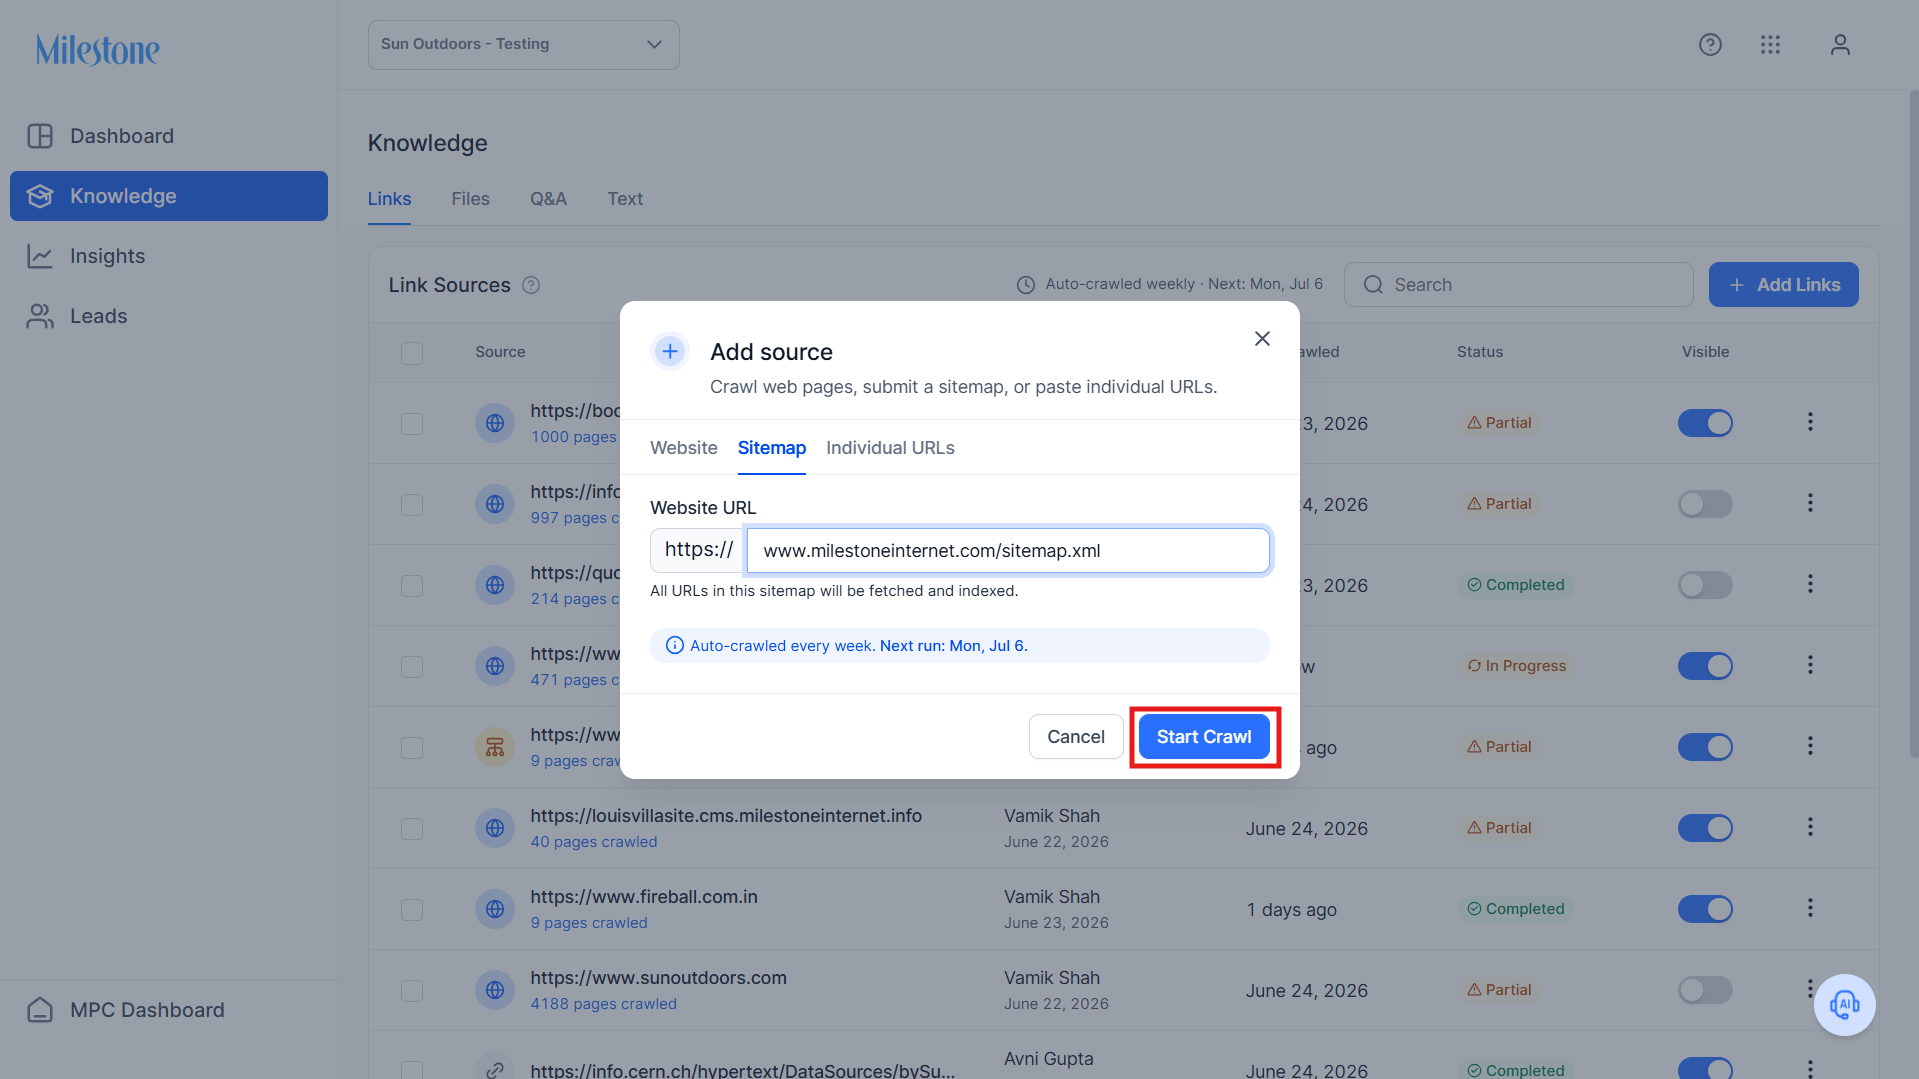Open the louisvillasite.cms.milestoneinternet.info link
Viewport: 1919px width, 1079px height.
726,816
